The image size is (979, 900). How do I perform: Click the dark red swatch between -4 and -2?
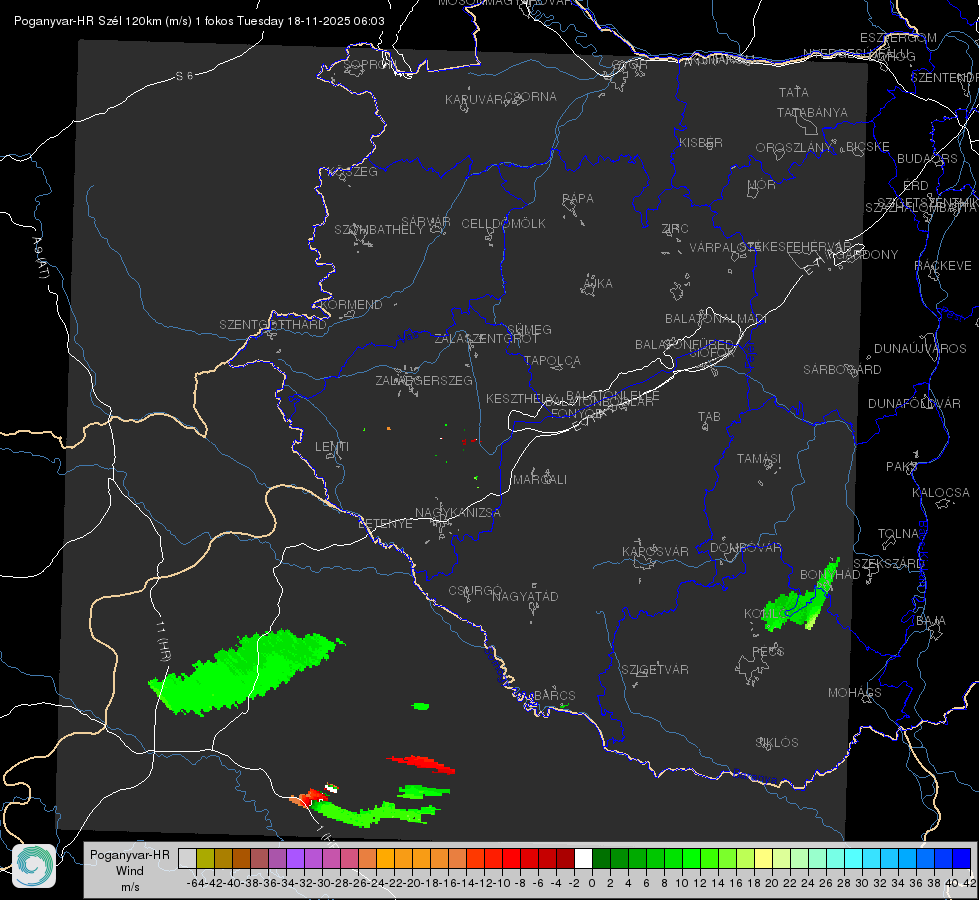(565, 858)
